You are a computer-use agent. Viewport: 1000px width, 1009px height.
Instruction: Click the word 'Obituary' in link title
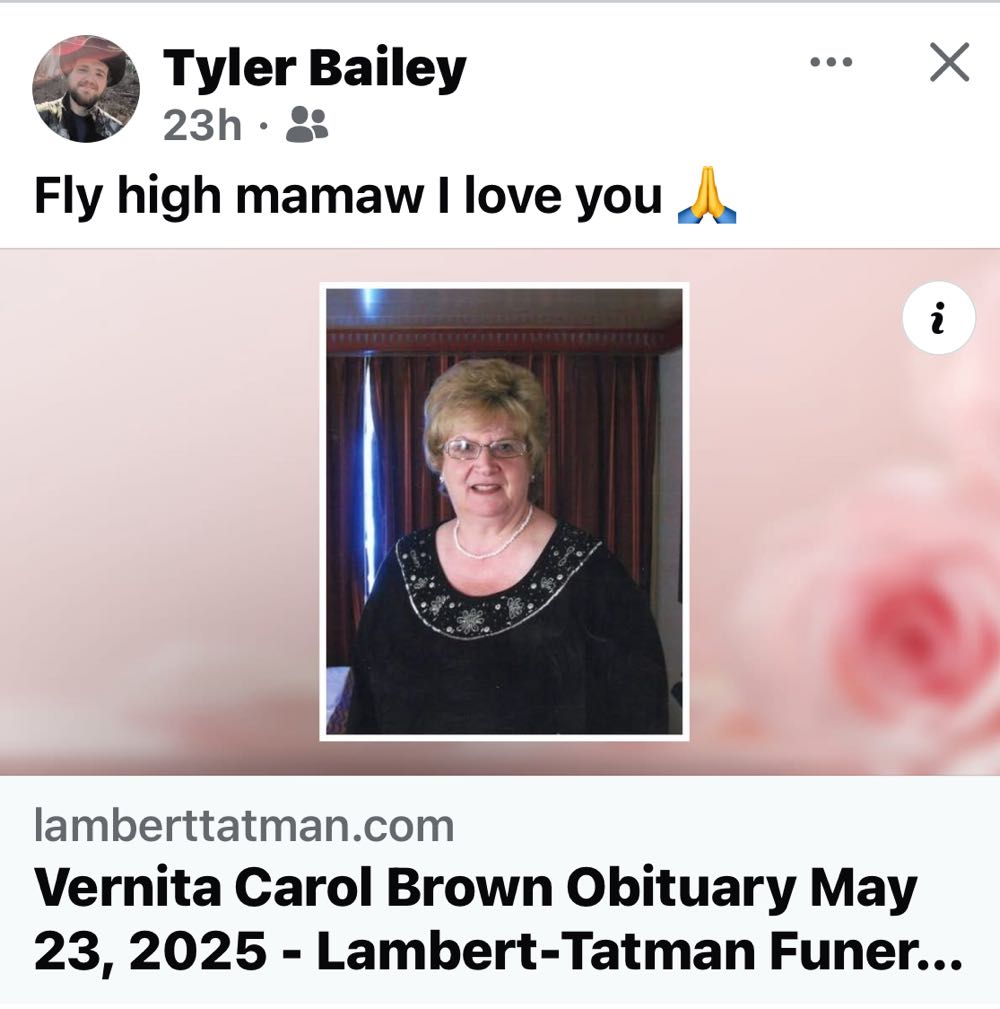(x=681, y=889)
